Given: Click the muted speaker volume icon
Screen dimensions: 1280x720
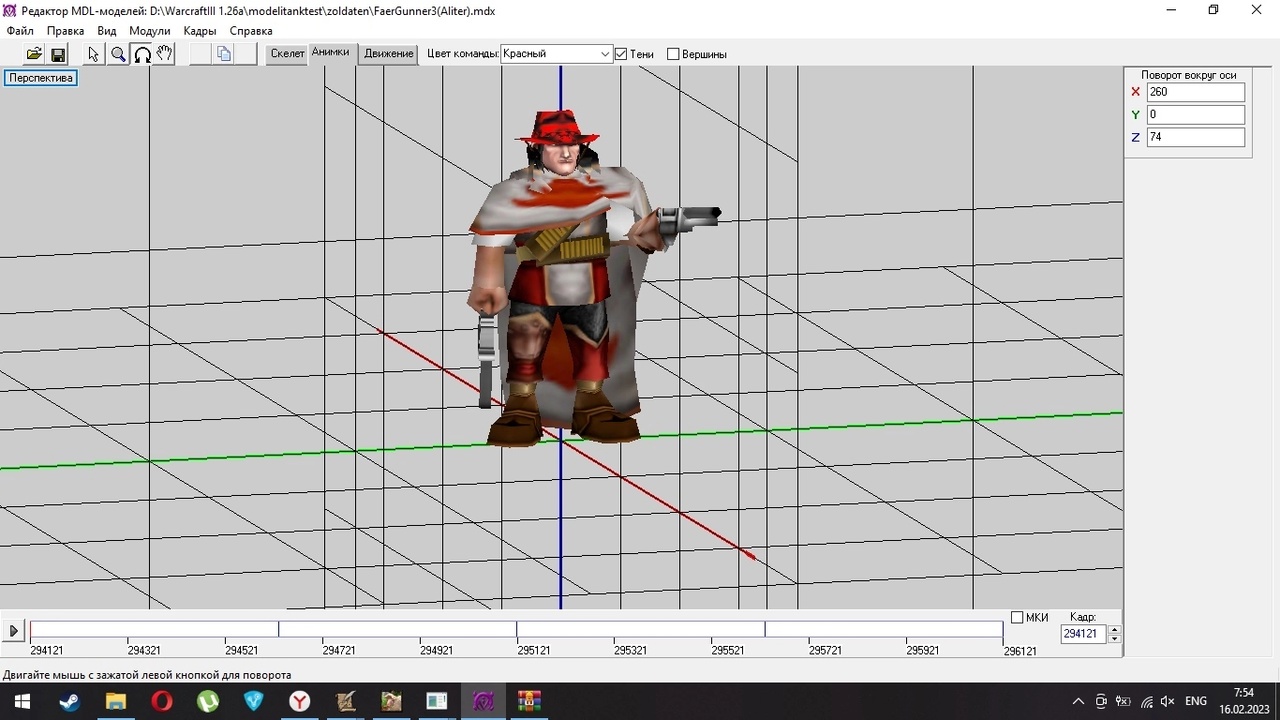Looking at the screenshot, I should tap(1168, 701).
